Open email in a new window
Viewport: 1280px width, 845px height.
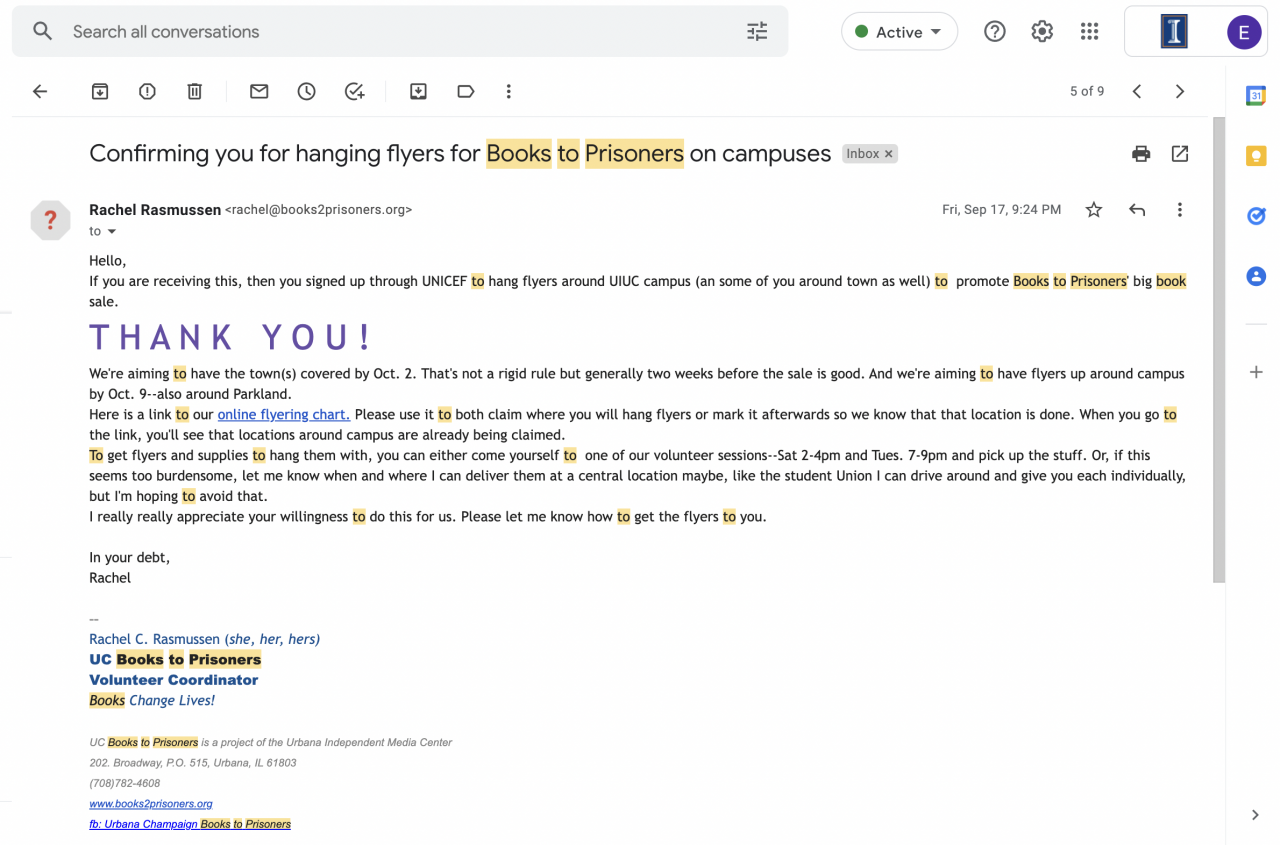(x=1180, y=154)
